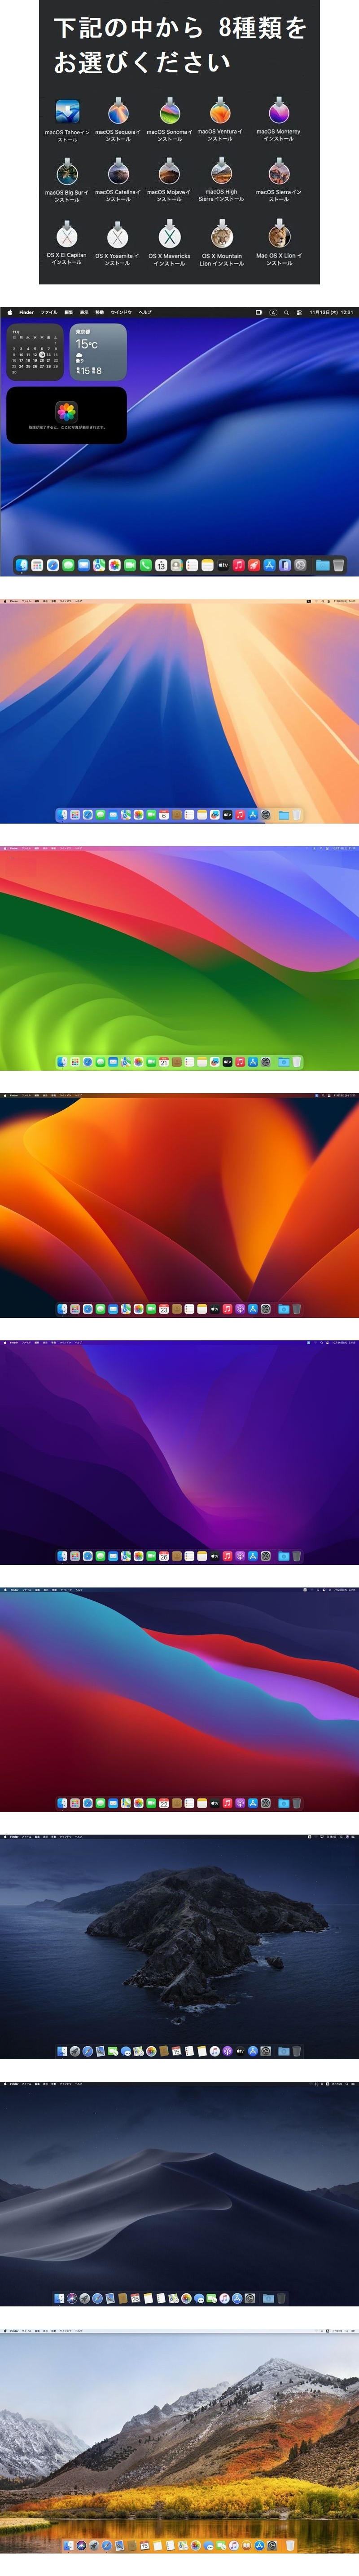This screenshot has width=359, height=2576.
Task: Pick the OS X Yosemite installer icon
Action: pos(118,236)
